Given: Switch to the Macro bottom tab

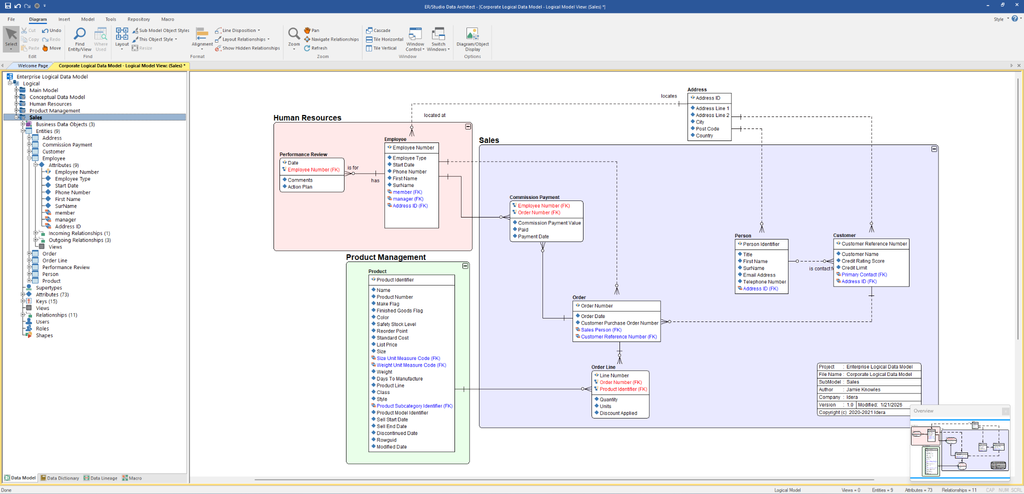Looking at the screenshot, I should (131, 478).
